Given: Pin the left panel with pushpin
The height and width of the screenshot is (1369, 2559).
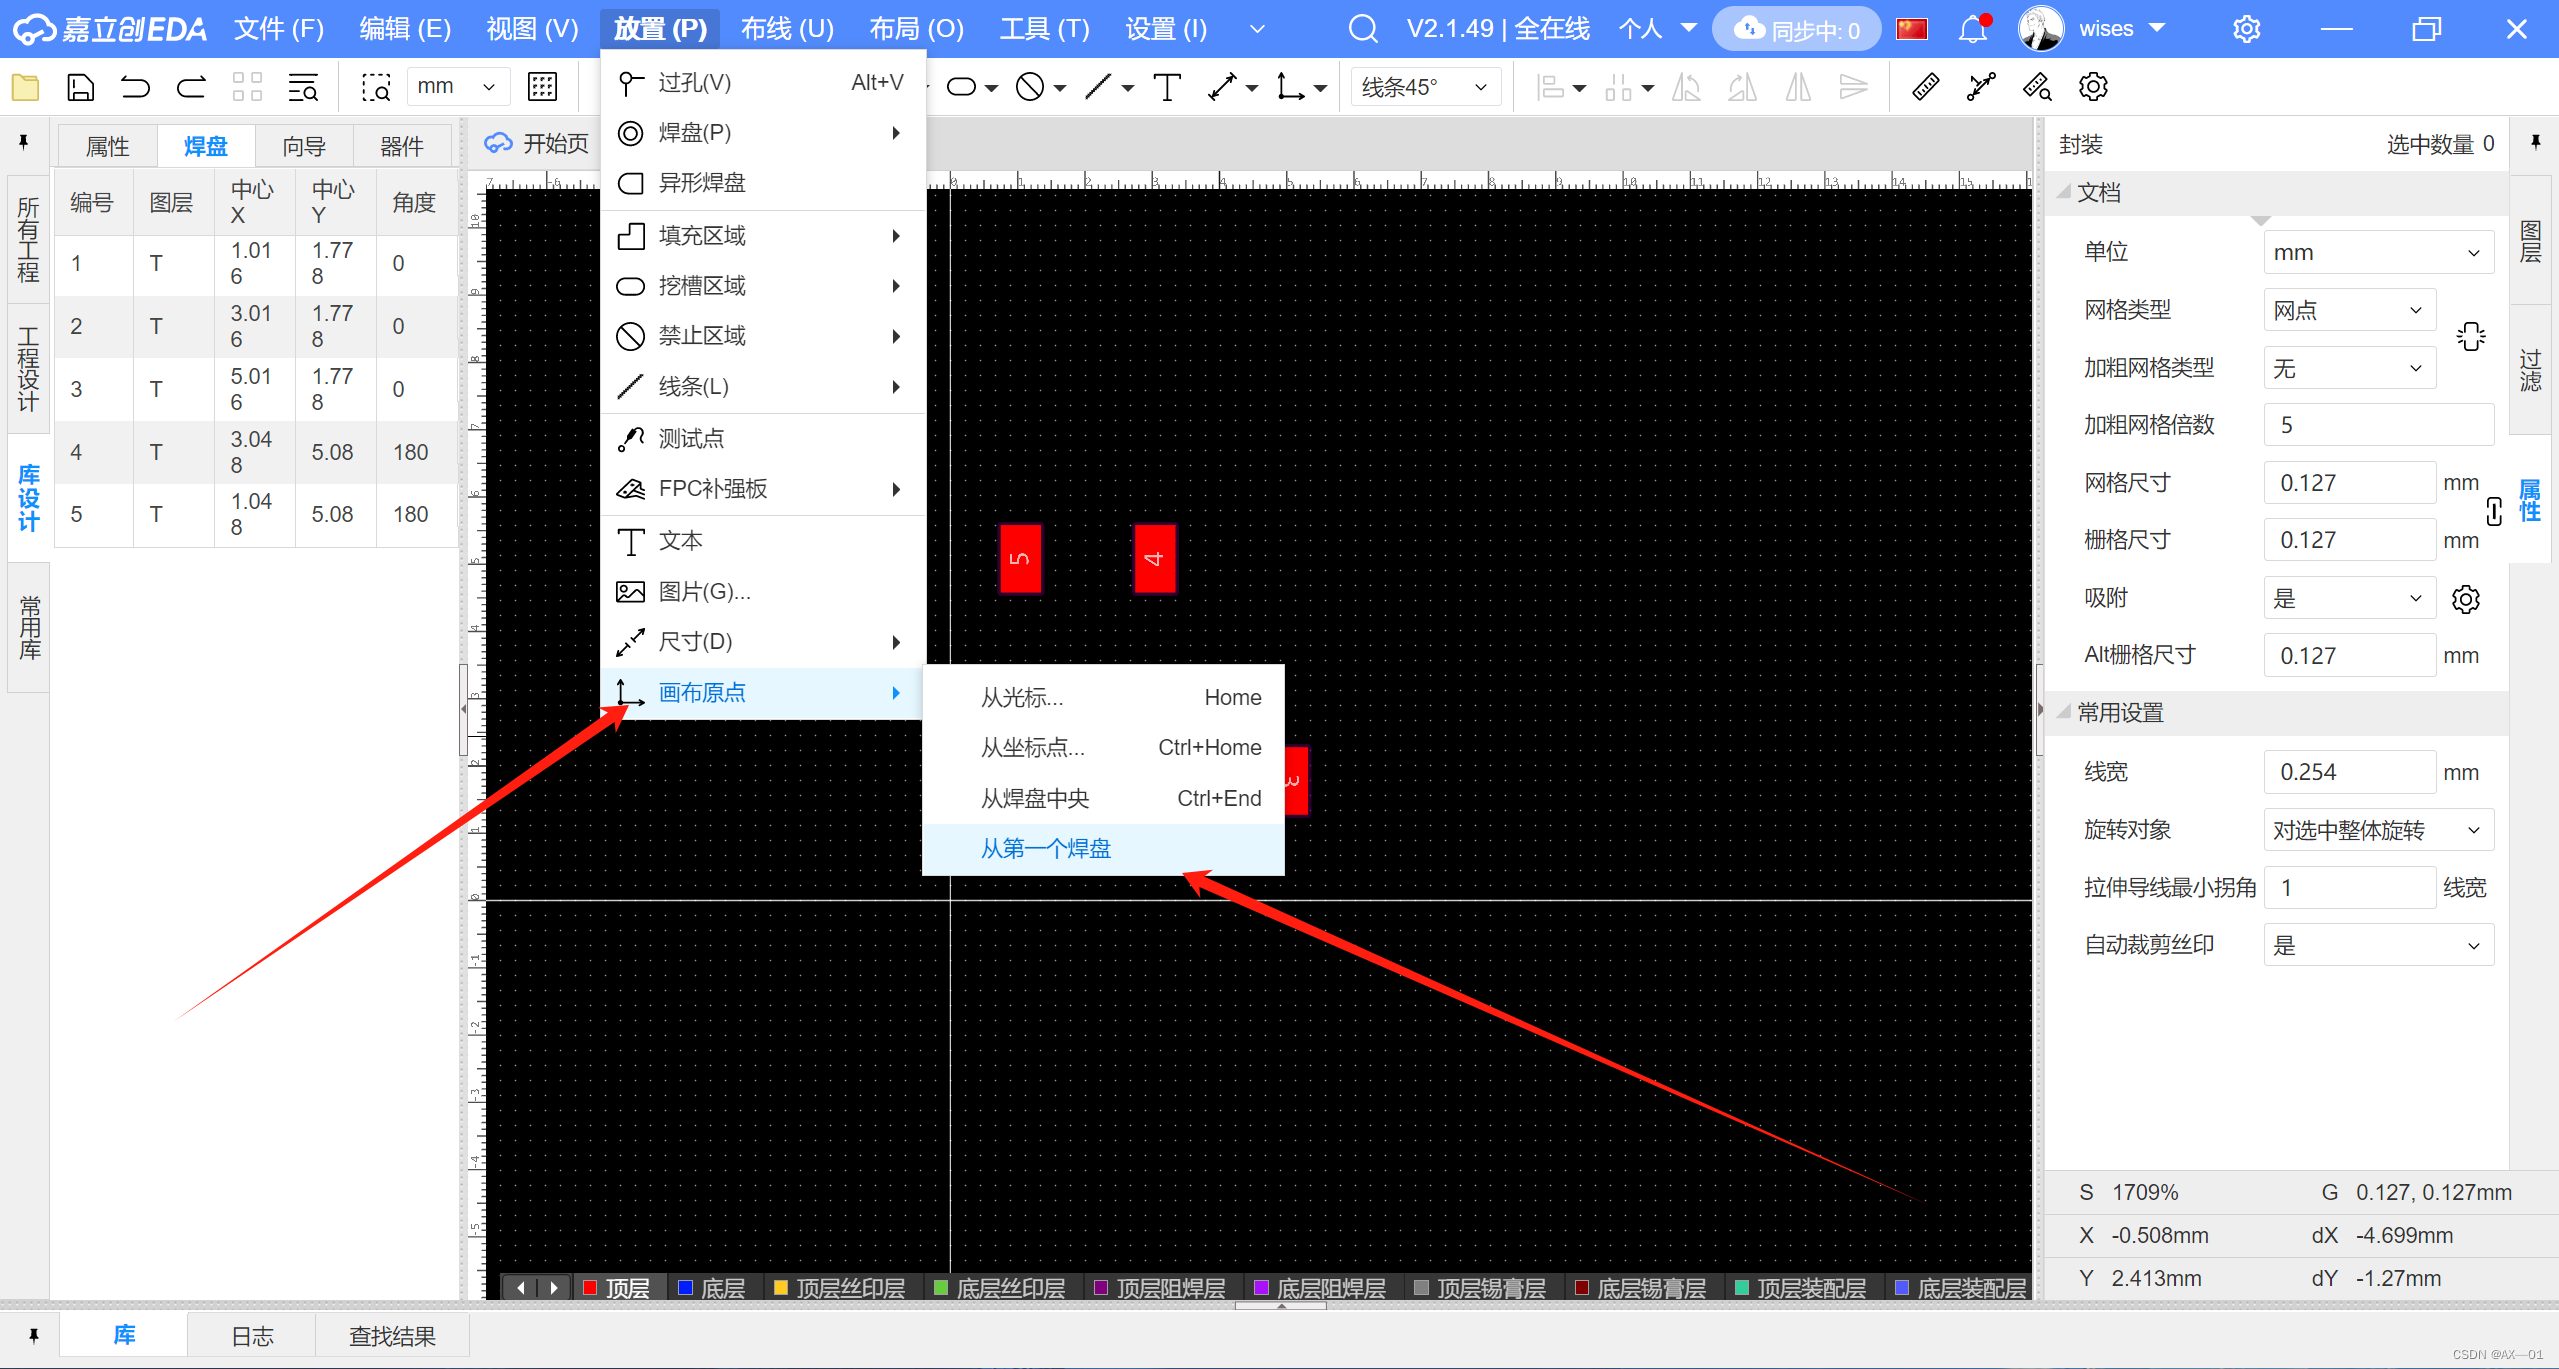Looking at the screenshot, I should tap(24, 143).
